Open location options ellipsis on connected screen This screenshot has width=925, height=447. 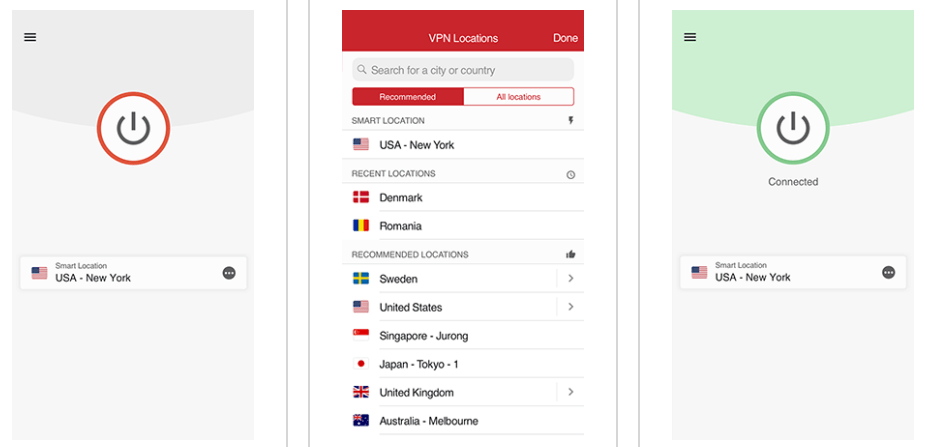(888, 272)
